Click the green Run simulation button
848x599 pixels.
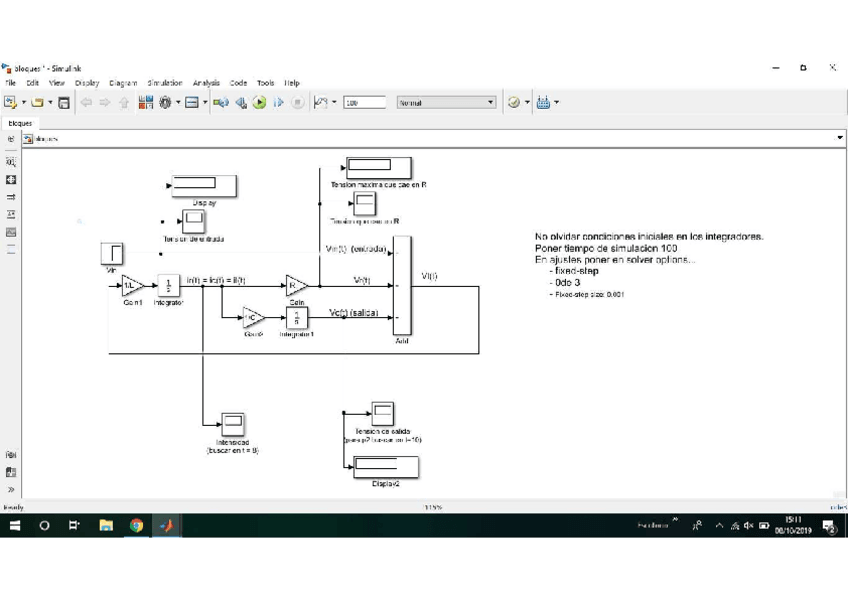pos(259,102)
